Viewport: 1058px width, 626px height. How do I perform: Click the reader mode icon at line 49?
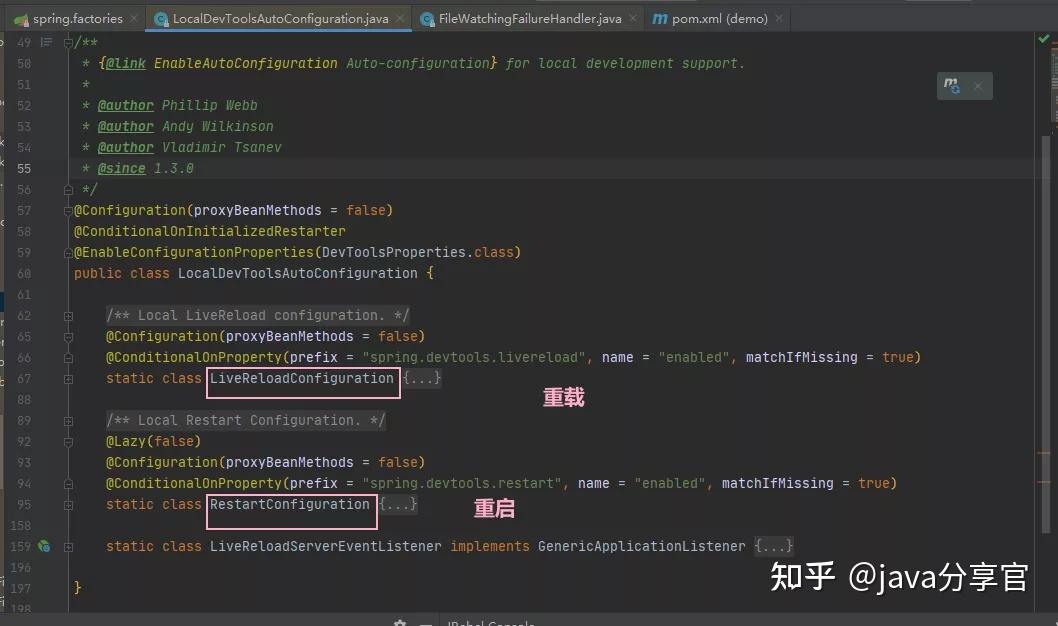coord(46,42)
